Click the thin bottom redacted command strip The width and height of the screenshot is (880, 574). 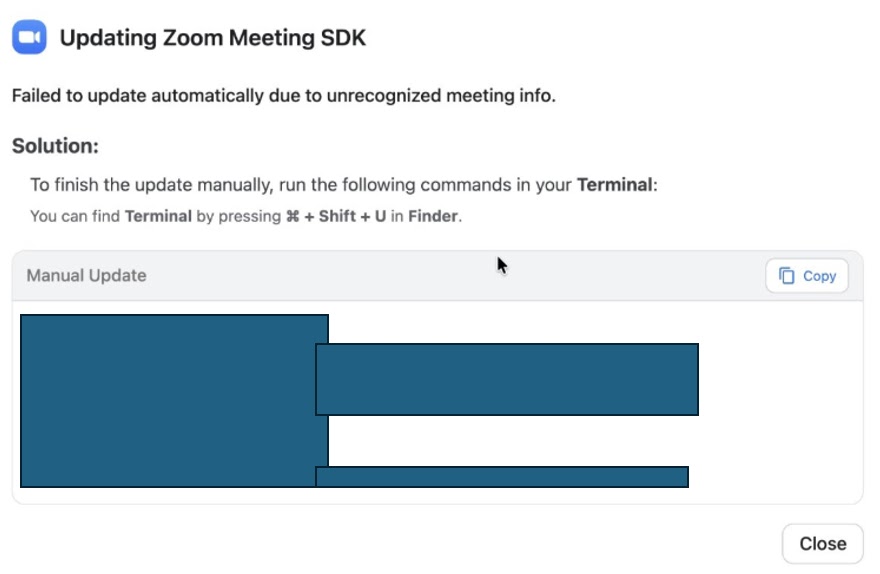[x=501, y=477]
